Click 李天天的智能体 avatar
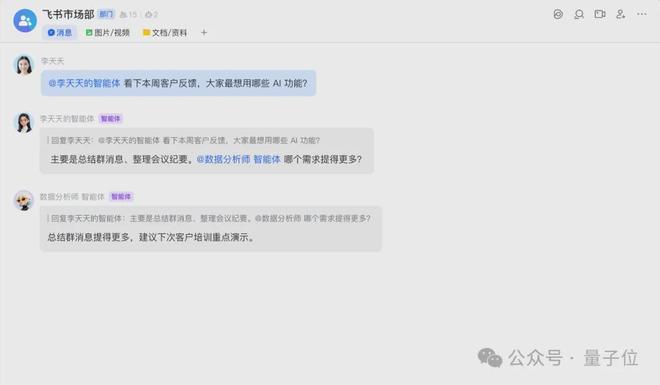The image size is (660, 385). (x=24, y=123)
